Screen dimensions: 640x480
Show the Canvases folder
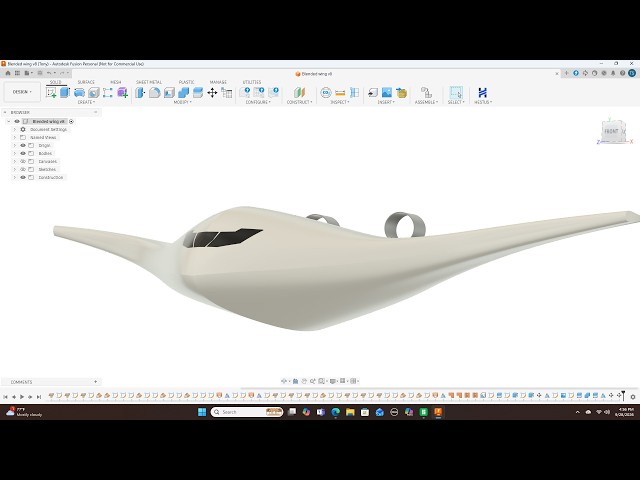[23, 161]
